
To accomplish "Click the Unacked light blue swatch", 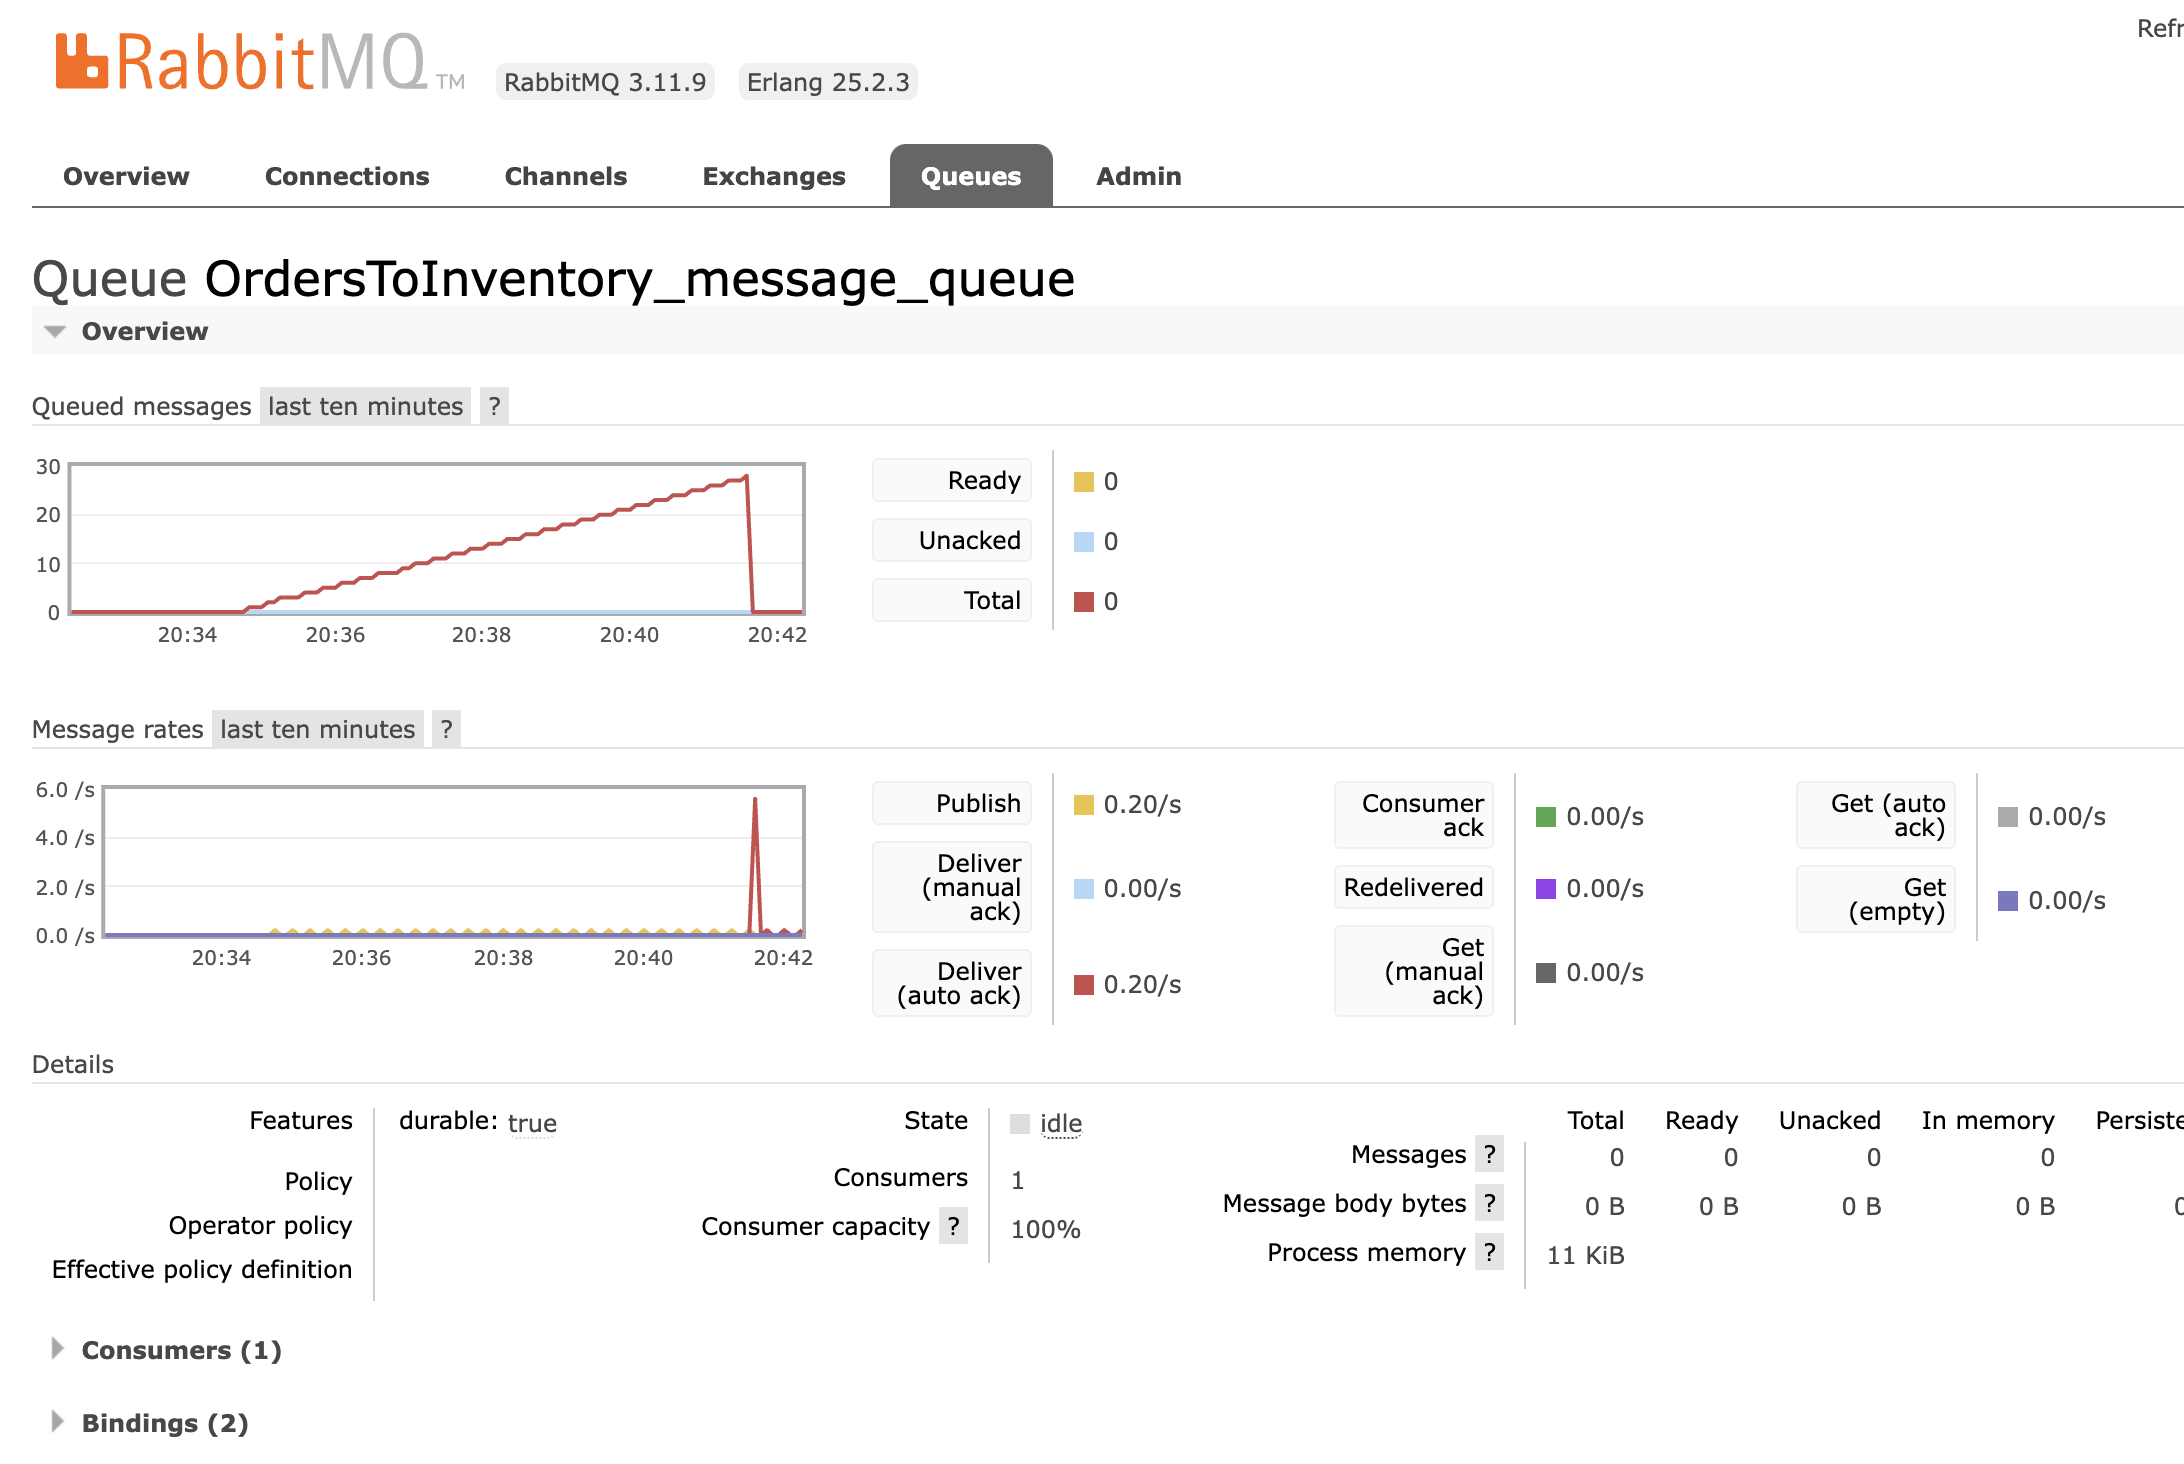I will 1084,542.
